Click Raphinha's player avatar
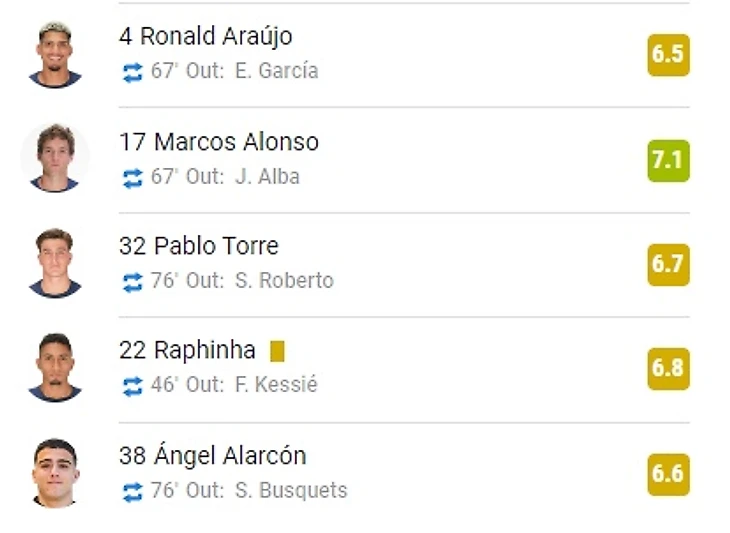The height and width of the screenshot is (533, 730). (55, 367)
